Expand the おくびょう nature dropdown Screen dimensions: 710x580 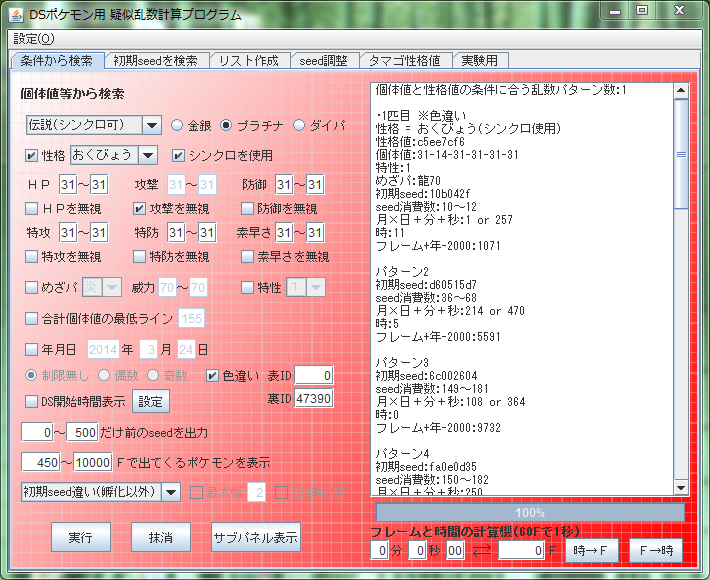pyautogui.click(x=148, y=155)
